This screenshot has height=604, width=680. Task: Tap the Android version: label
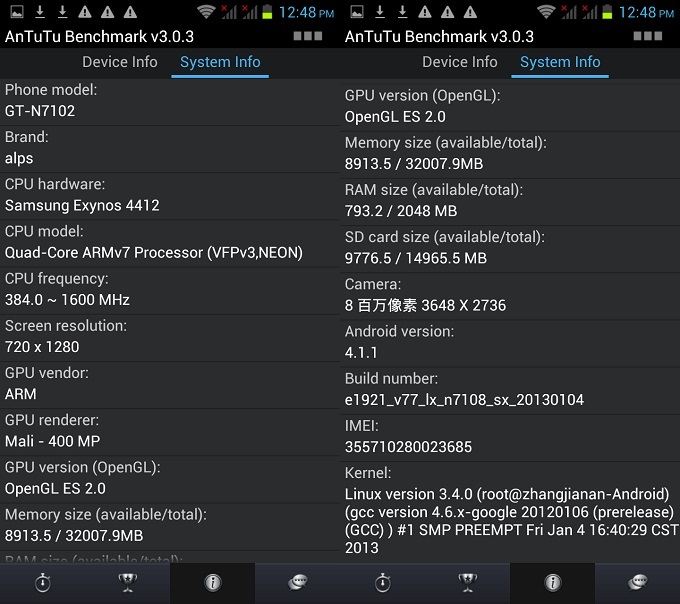click(x=399, y=332)
